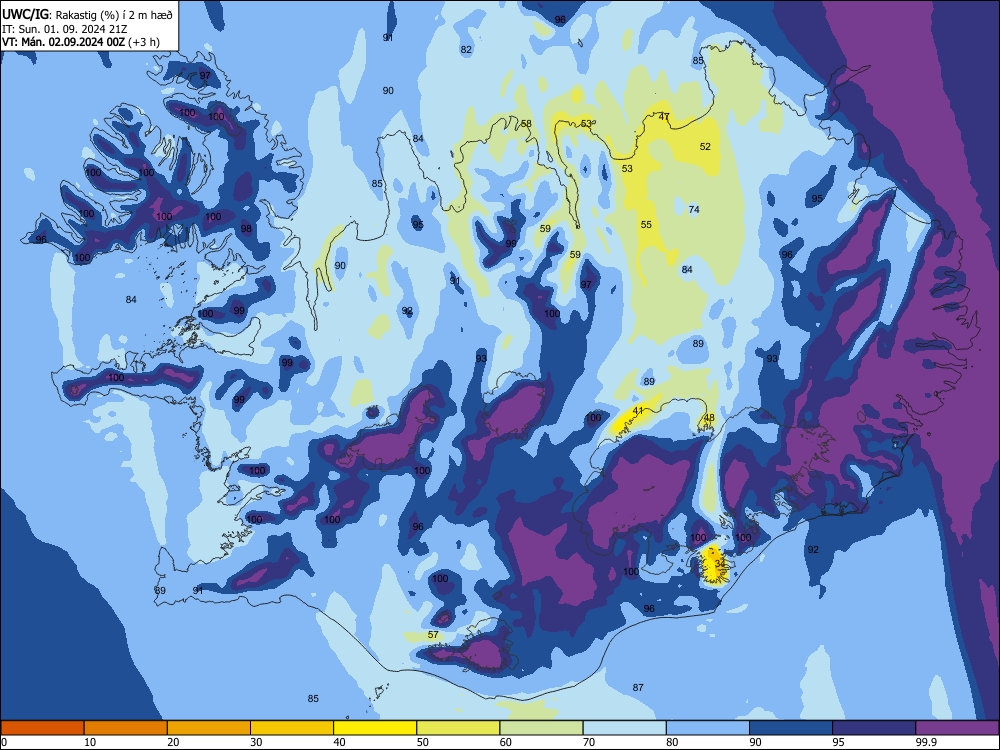
Task: Click the '47' humidity value
Action: point(664,117)
